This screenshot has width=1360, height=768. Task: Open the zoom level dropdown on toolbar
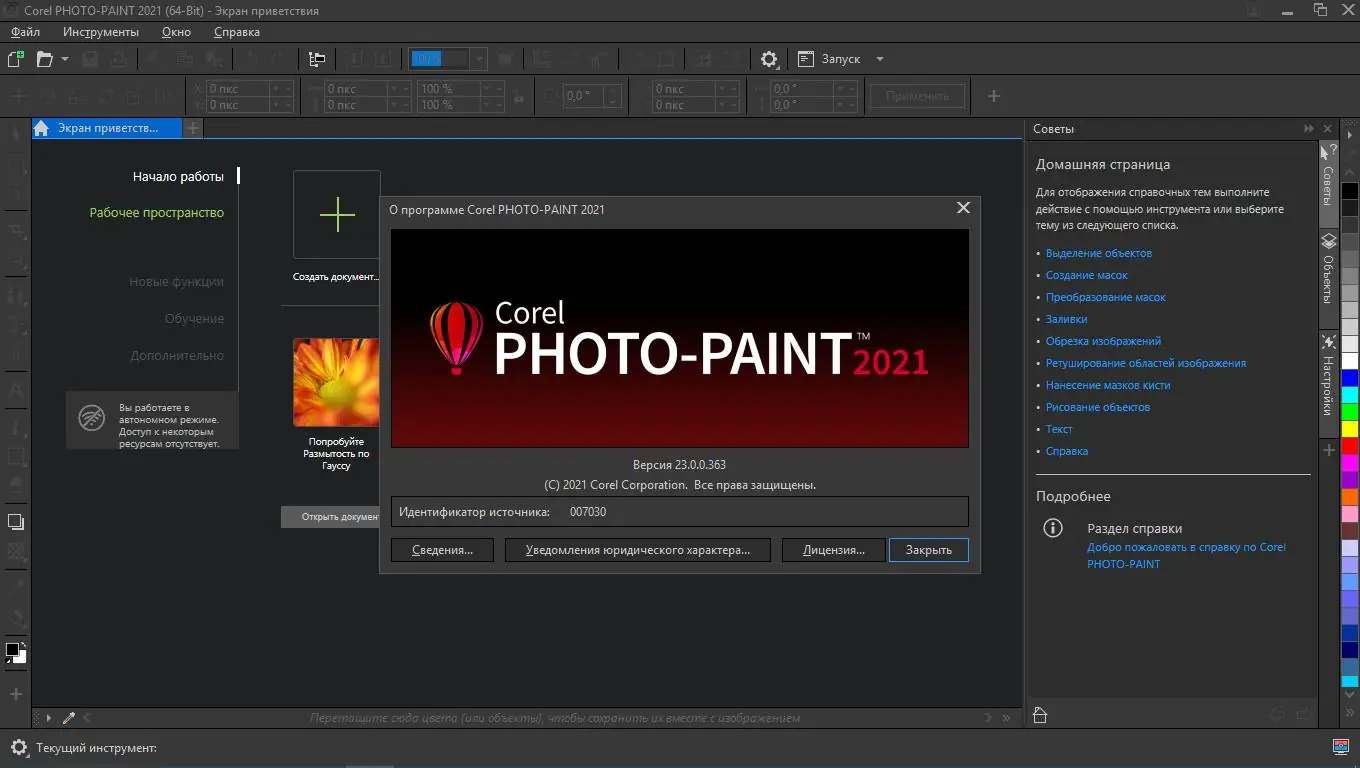point(478,58)
